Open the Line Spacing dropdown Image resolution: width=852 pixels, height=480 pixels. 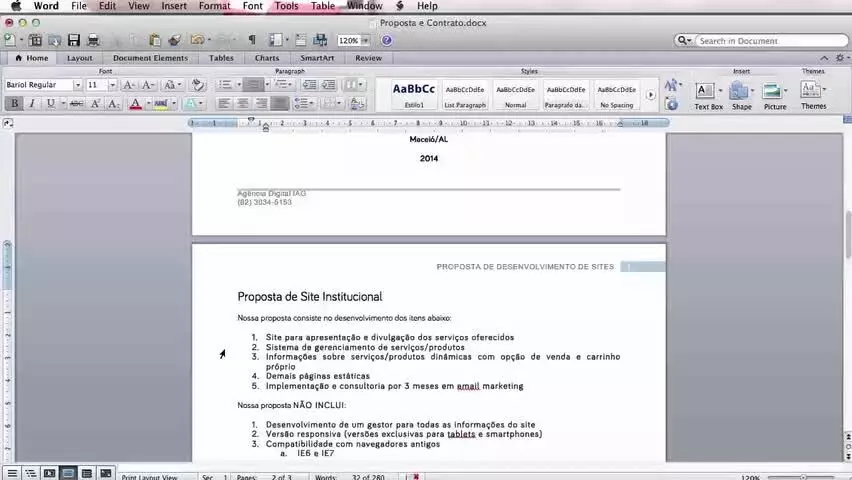(304, 103)
